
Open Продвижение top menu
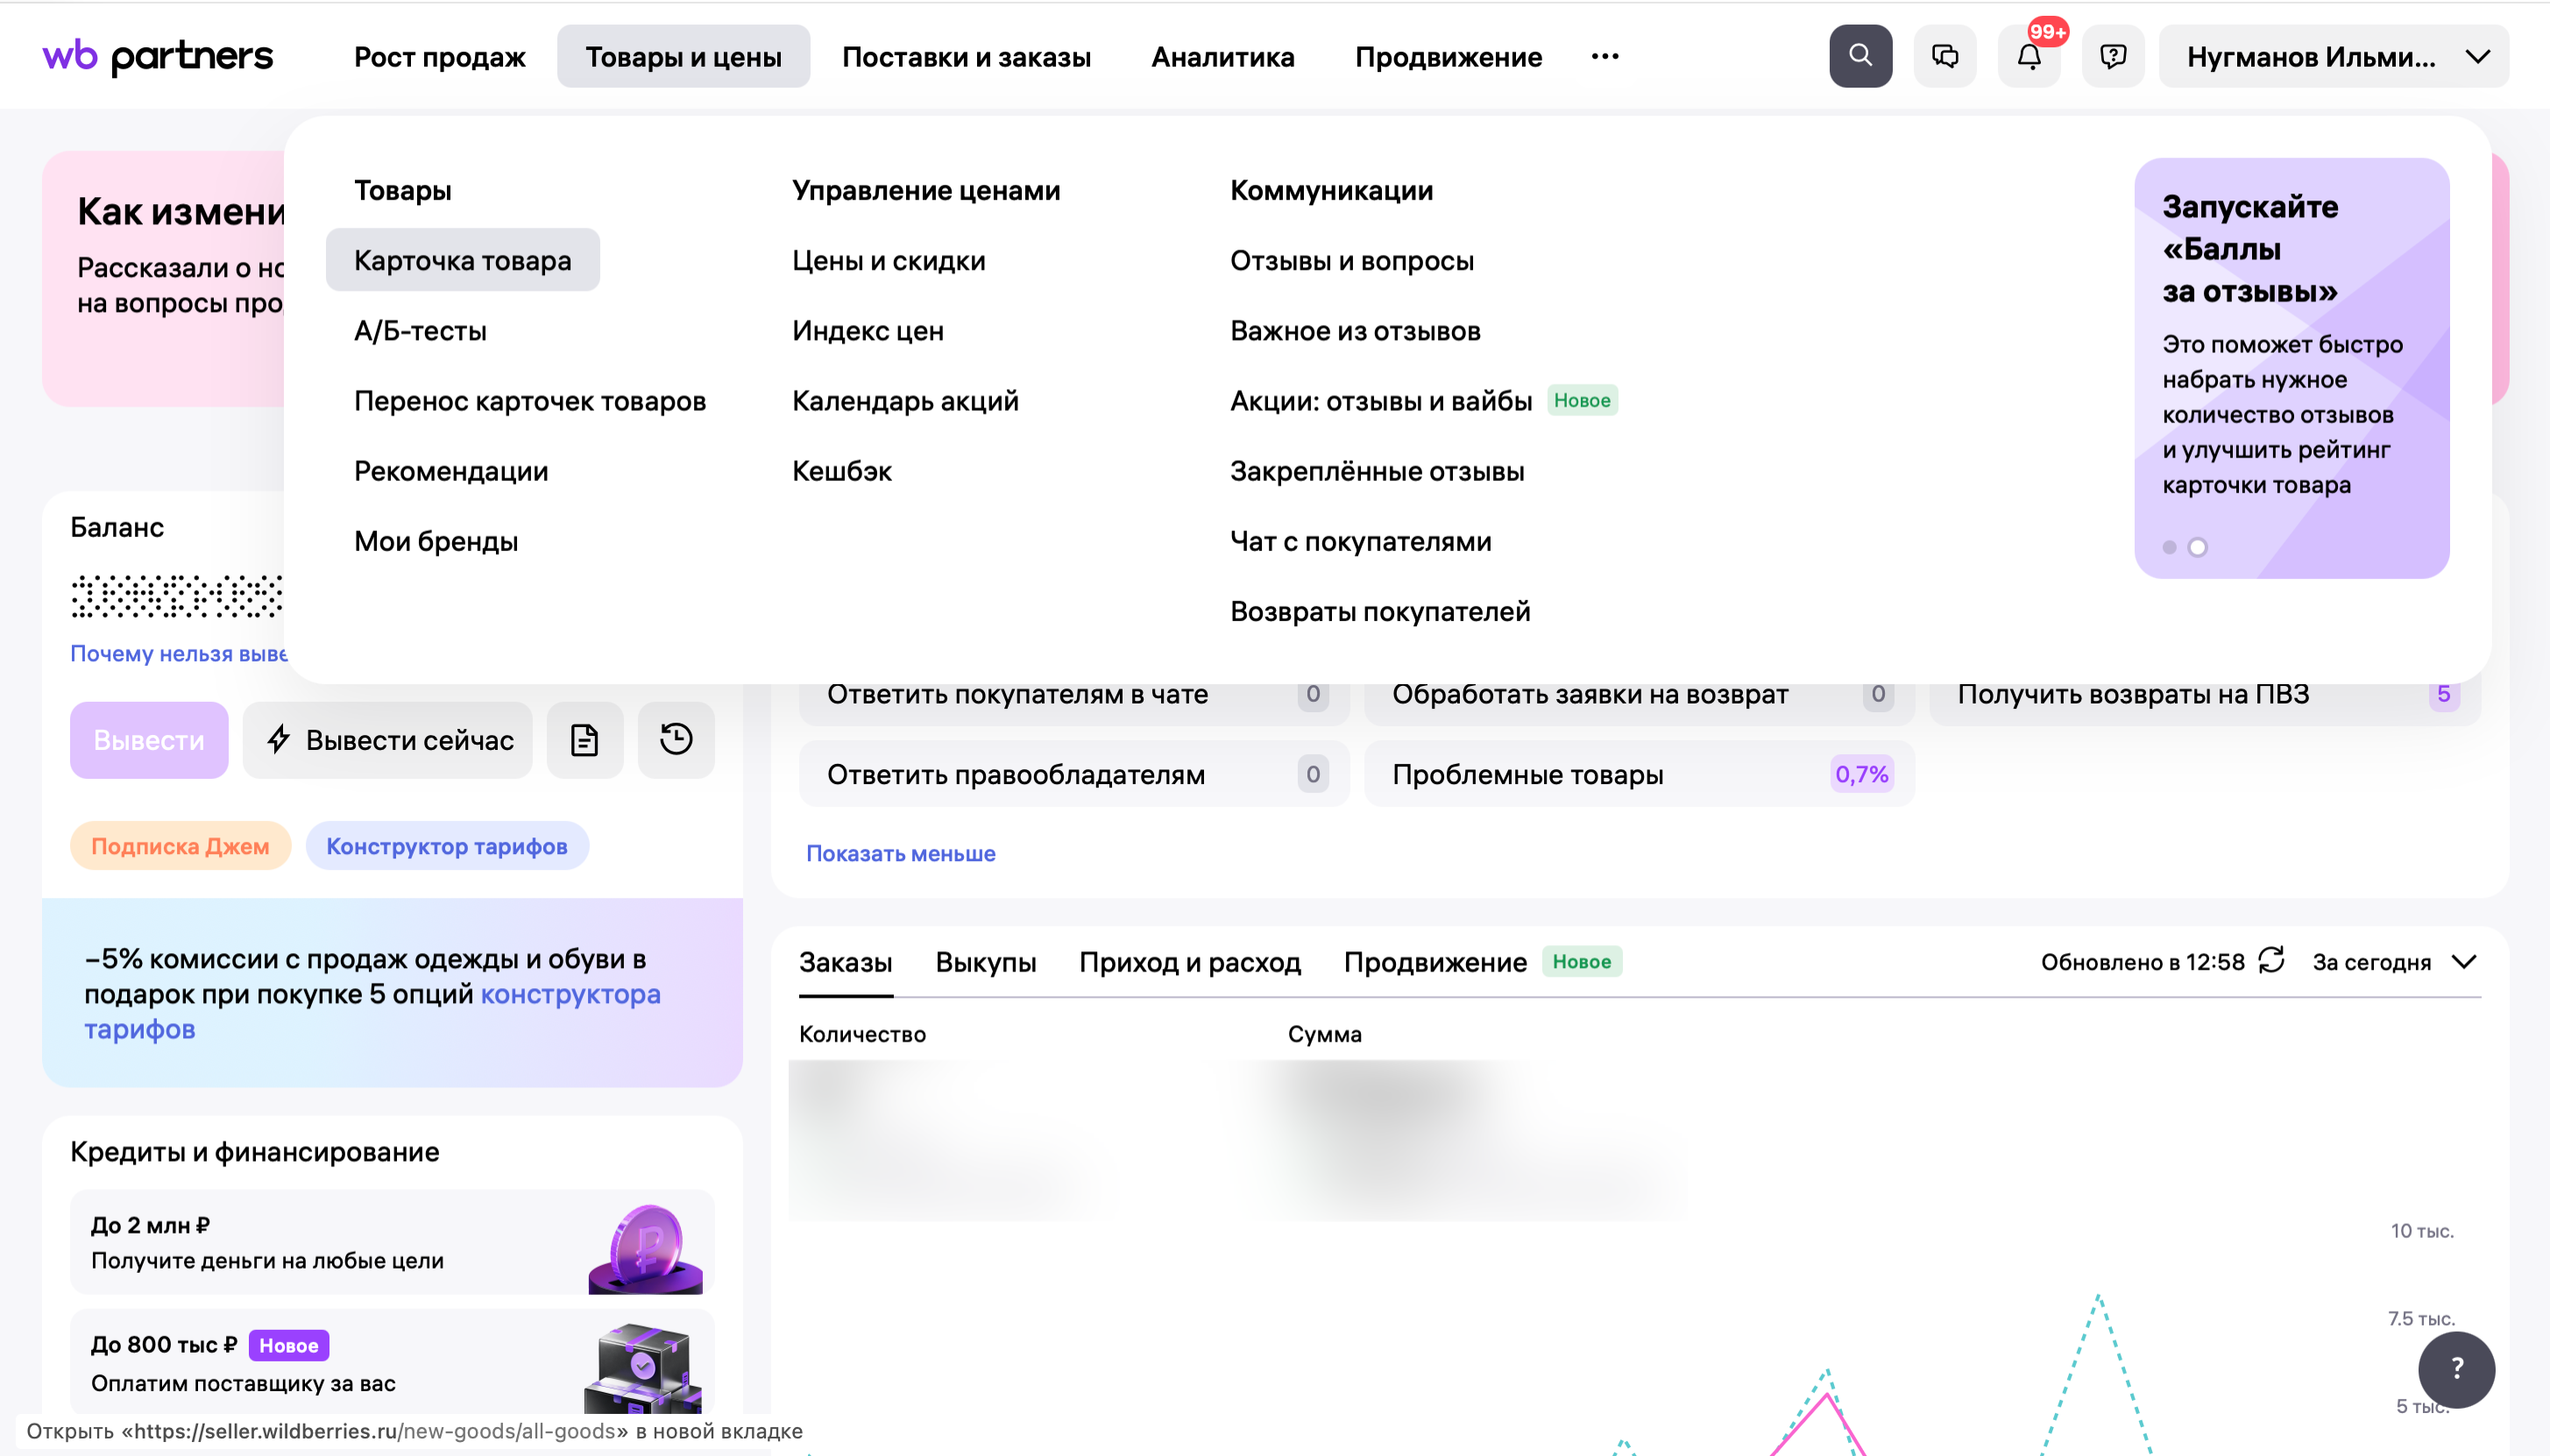(x=1448, y=56)
